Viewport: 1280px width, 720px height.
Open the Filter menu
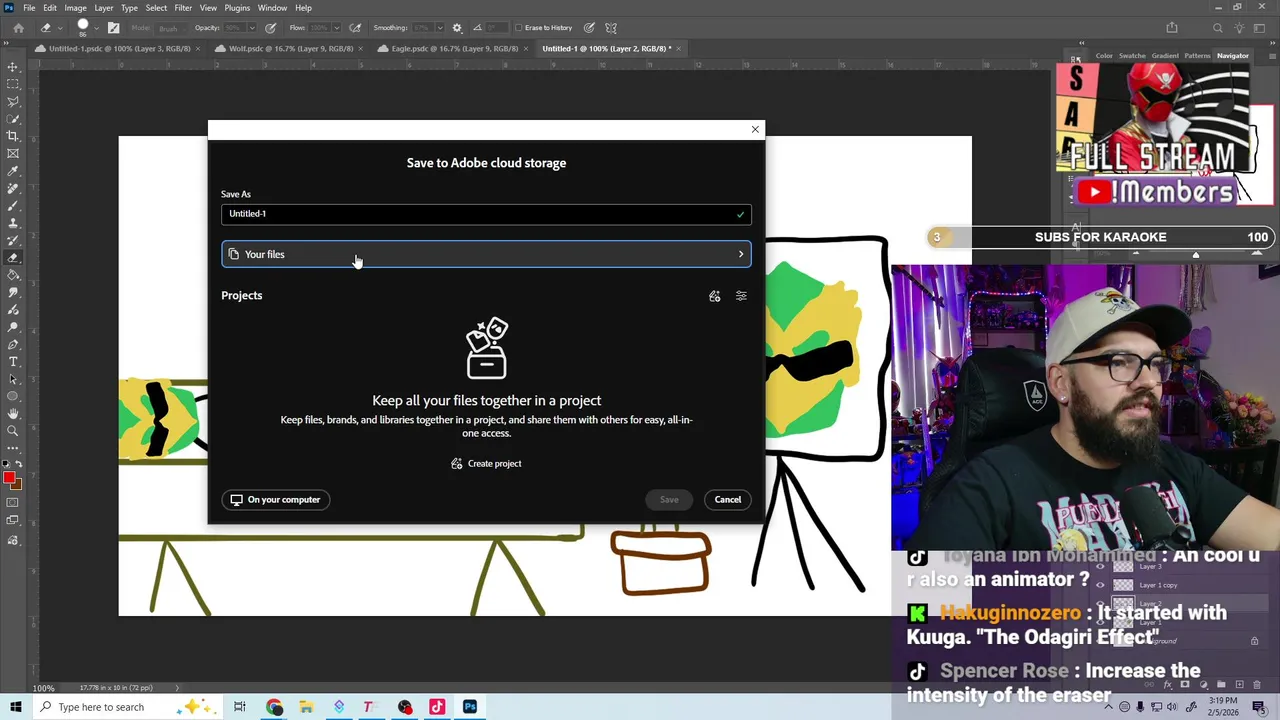183,8
